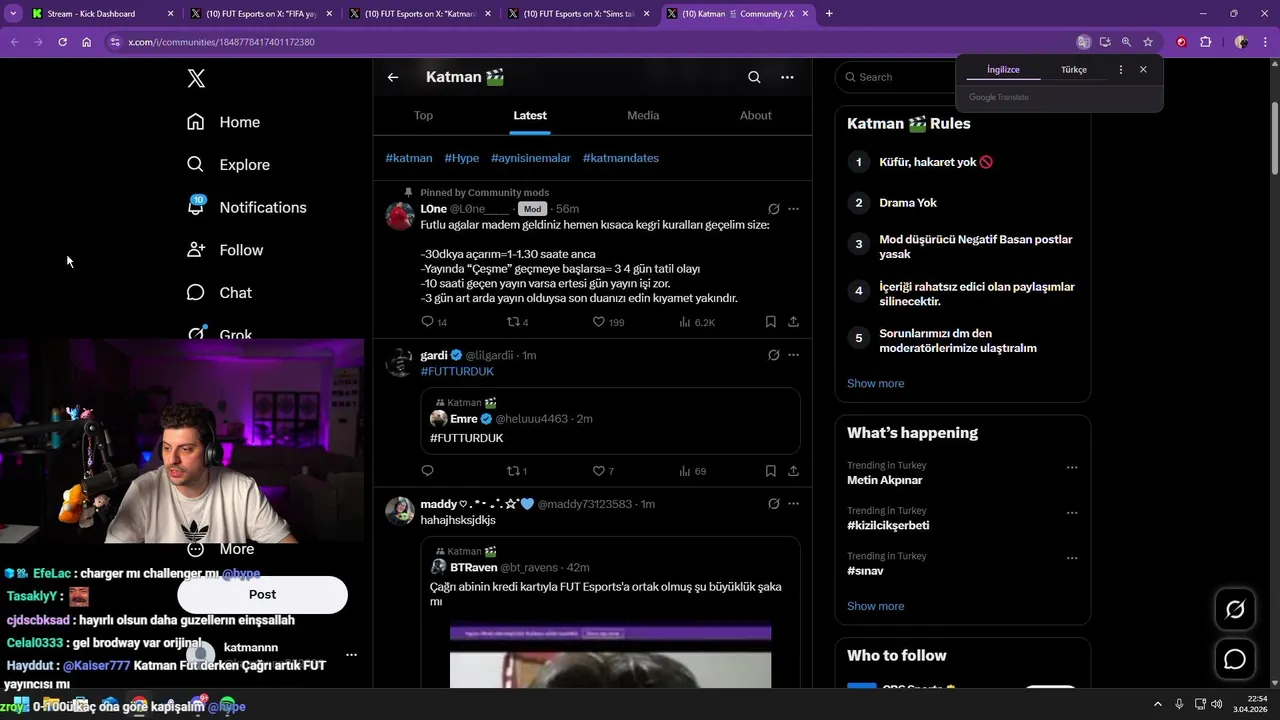Open options for #kizilcikşerbeti trend

tap(1072, 512)
